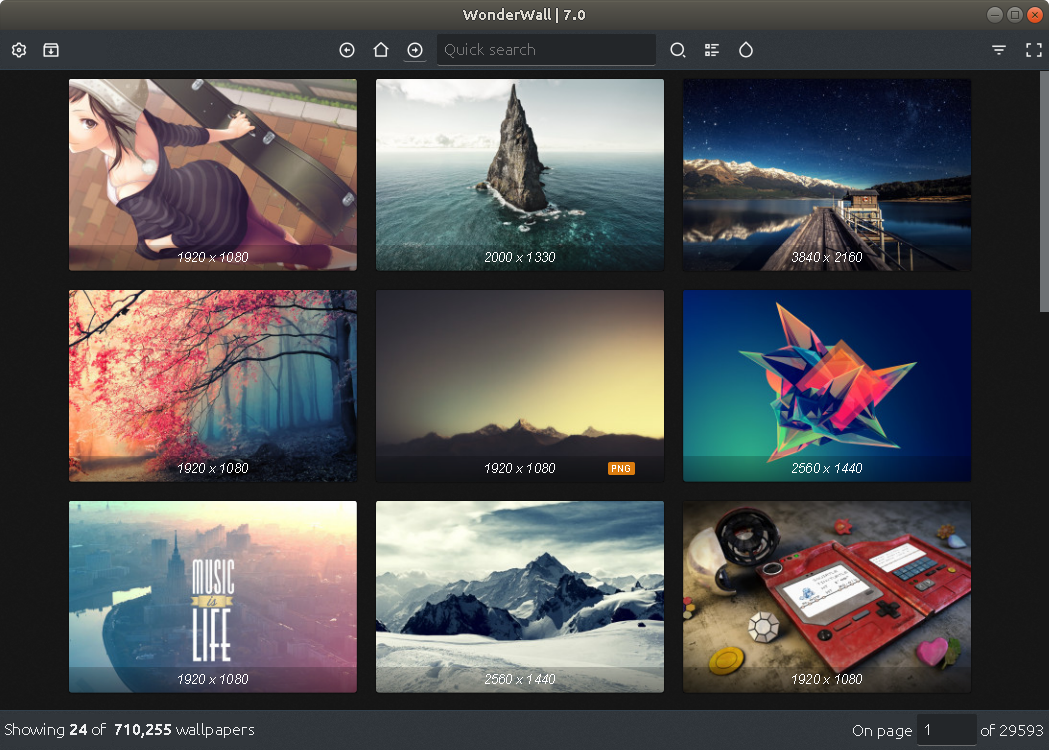Open the red tree forest wallpaper

[x=212, y=385]
